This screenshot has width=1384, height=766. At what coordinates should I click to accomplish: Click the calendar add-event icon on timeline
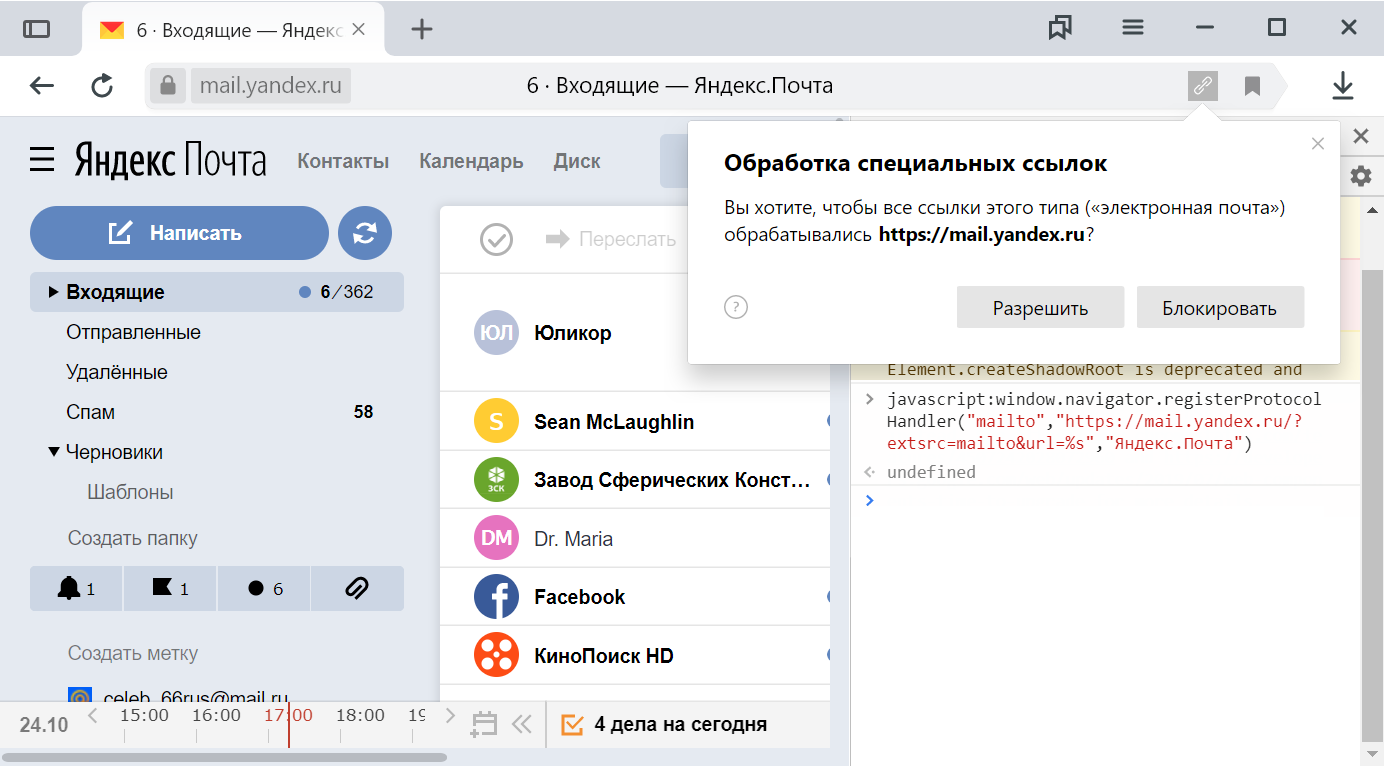point(484,724)
